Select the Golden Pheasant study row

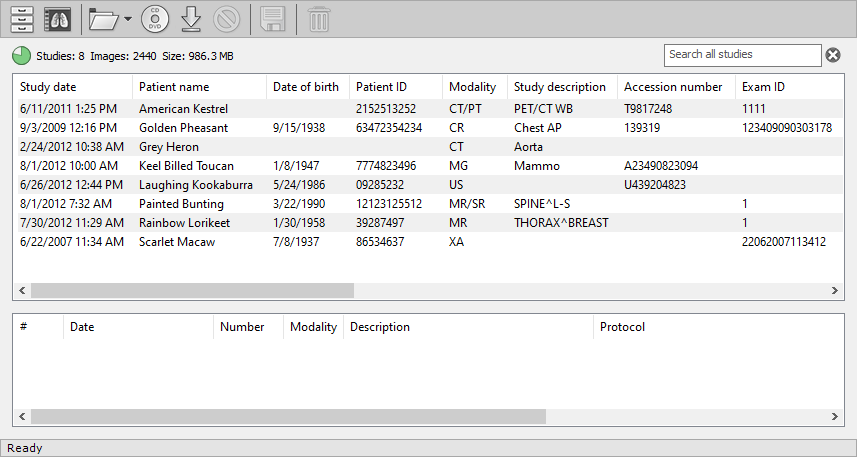click(x=184, y=128)
